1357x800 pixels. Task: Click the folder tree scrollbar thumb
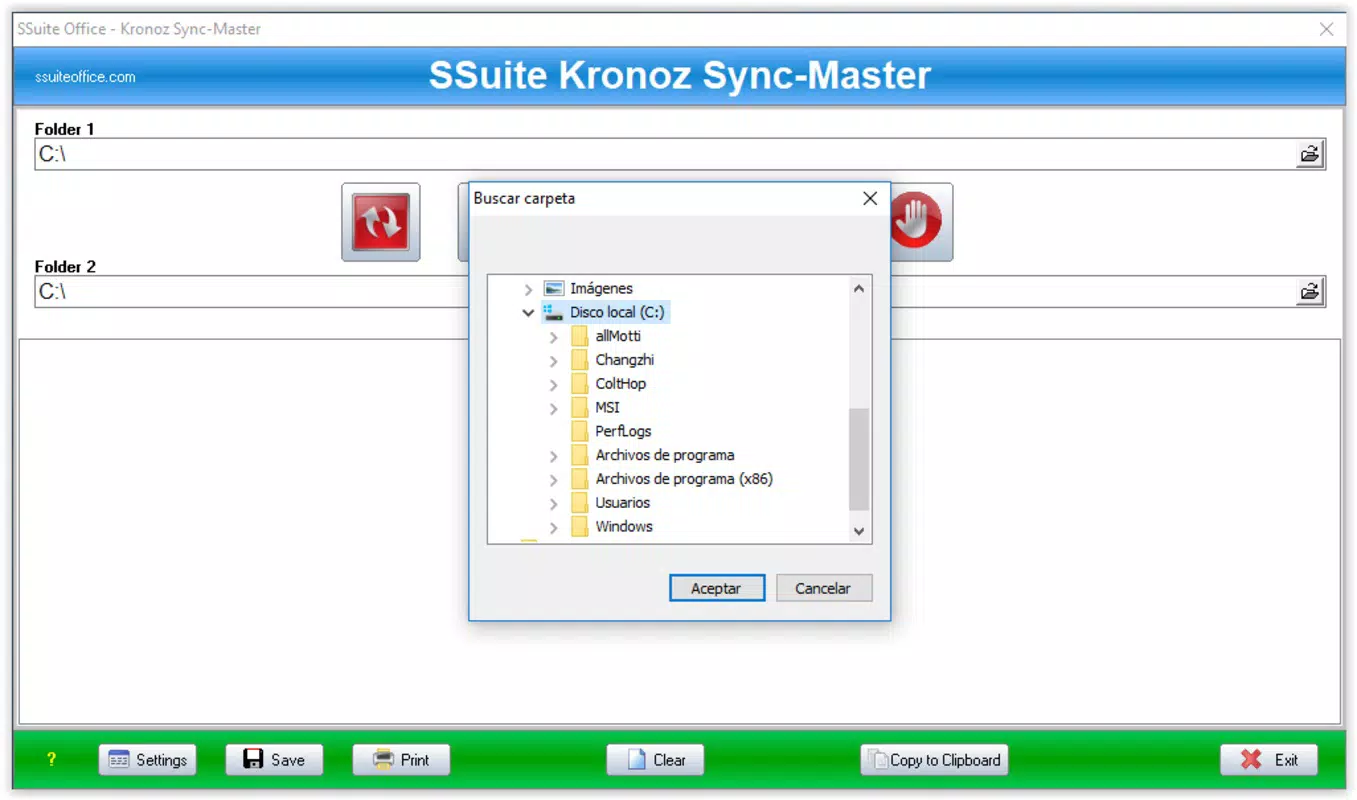[x=859, y=460]
